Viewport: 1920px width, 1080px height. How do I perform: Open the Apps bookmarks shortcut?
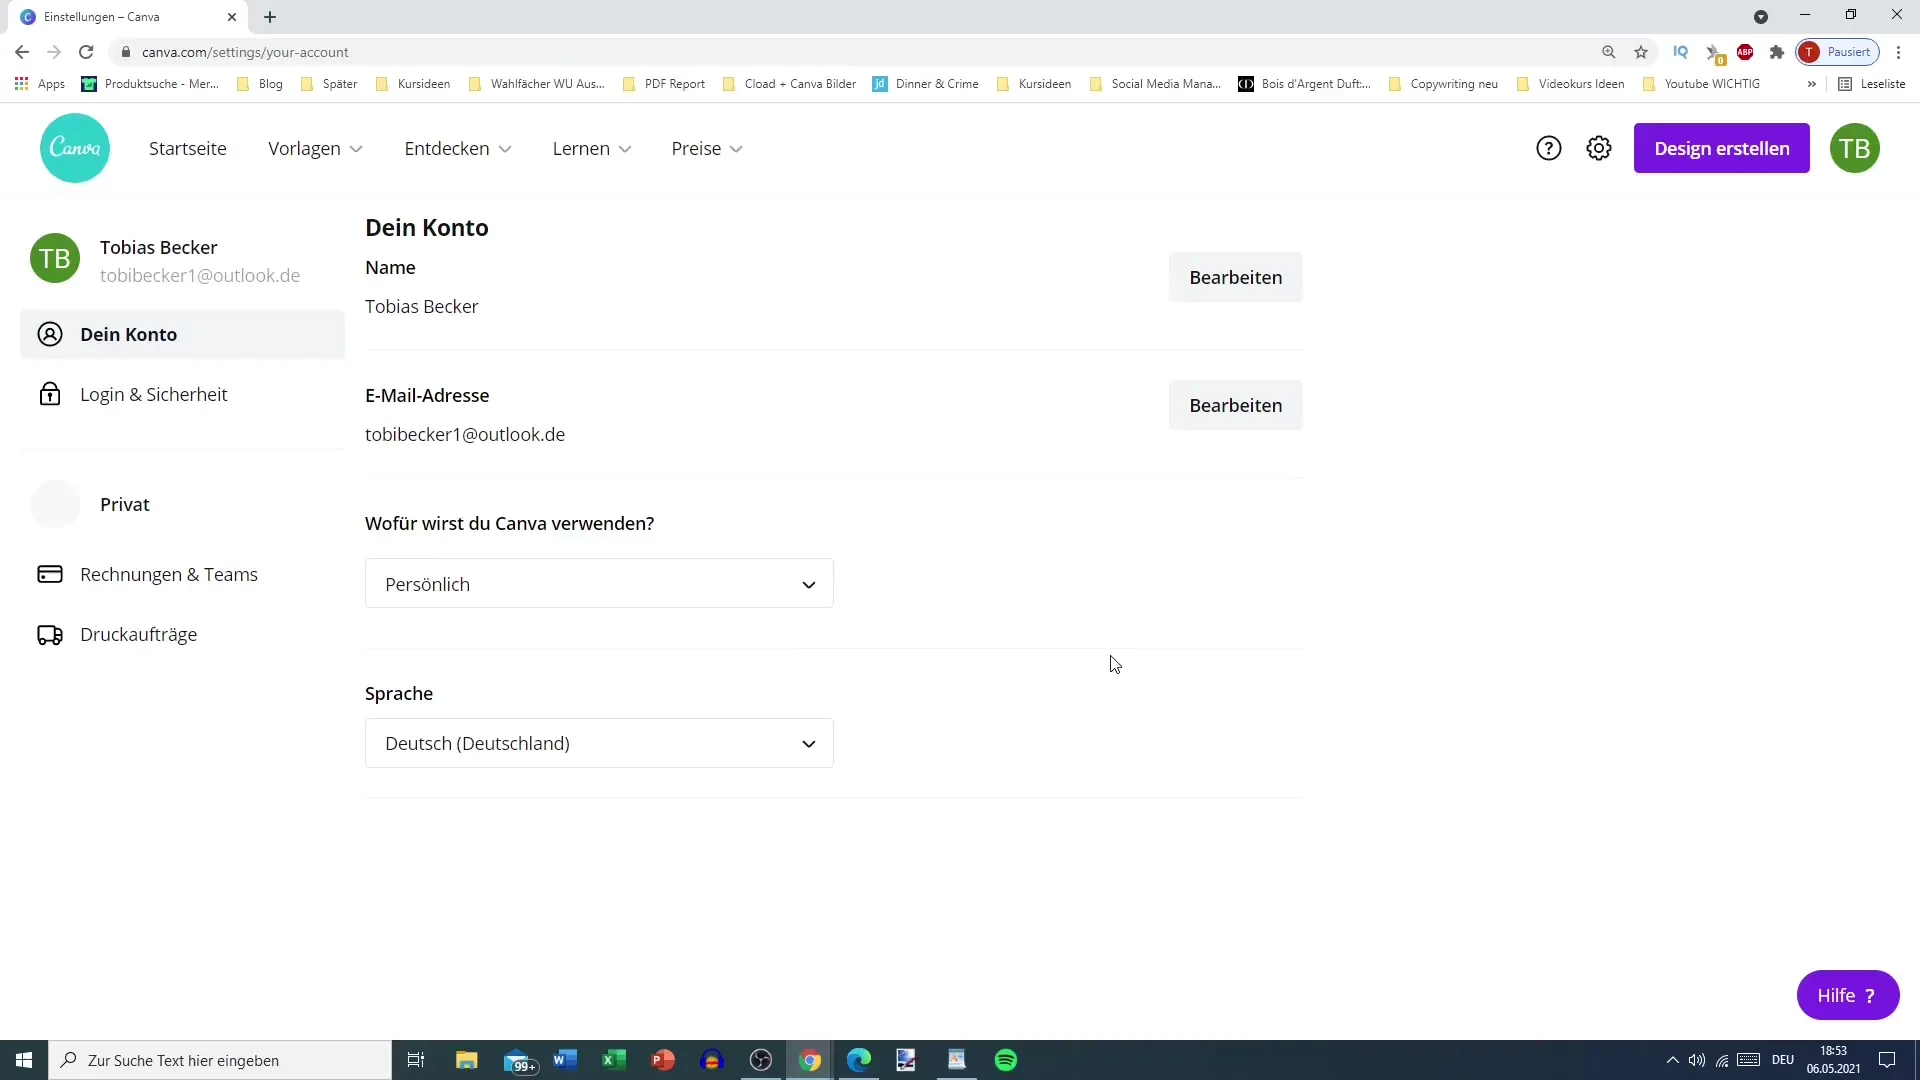40,84
